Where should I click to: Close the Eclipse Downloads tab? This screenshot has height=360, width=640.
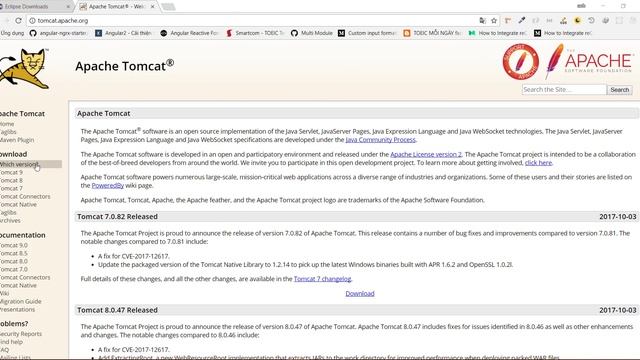point(68,7)
